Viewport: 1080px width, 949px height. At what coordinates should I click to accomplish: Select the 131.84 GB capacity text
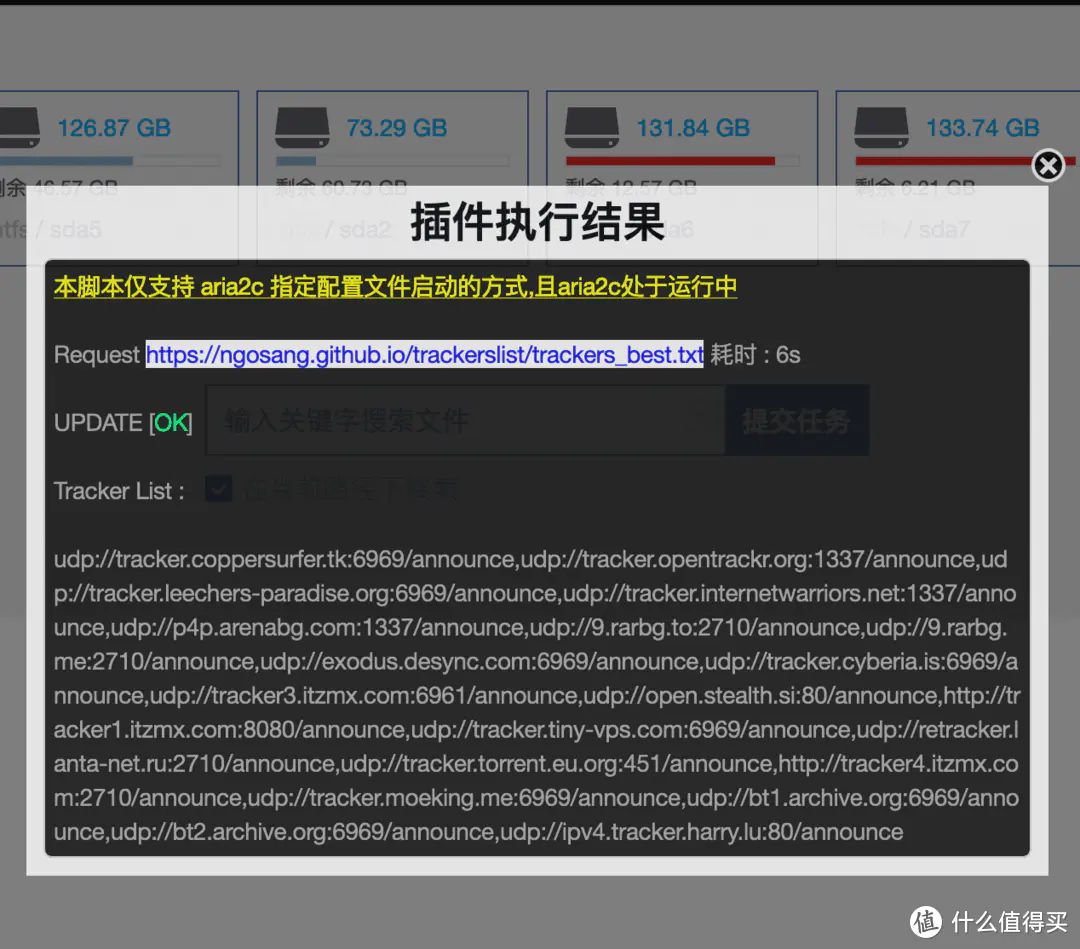[693, 127]
